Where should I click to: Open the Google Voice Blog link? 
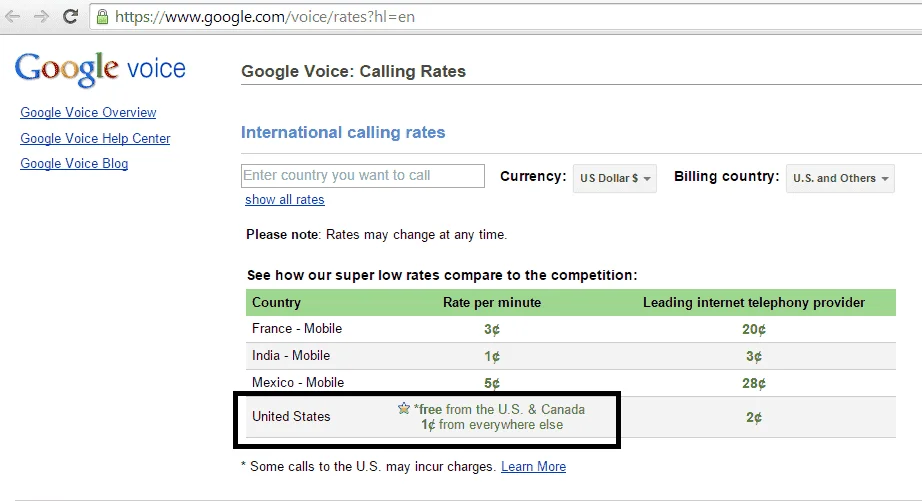74,163
